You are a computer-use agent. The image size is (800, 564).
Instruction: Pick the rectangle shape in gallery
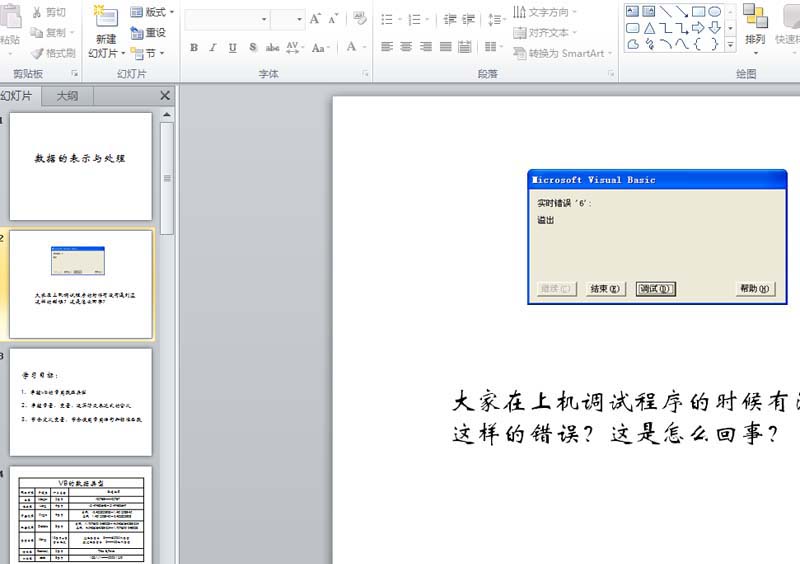(698, 11)
